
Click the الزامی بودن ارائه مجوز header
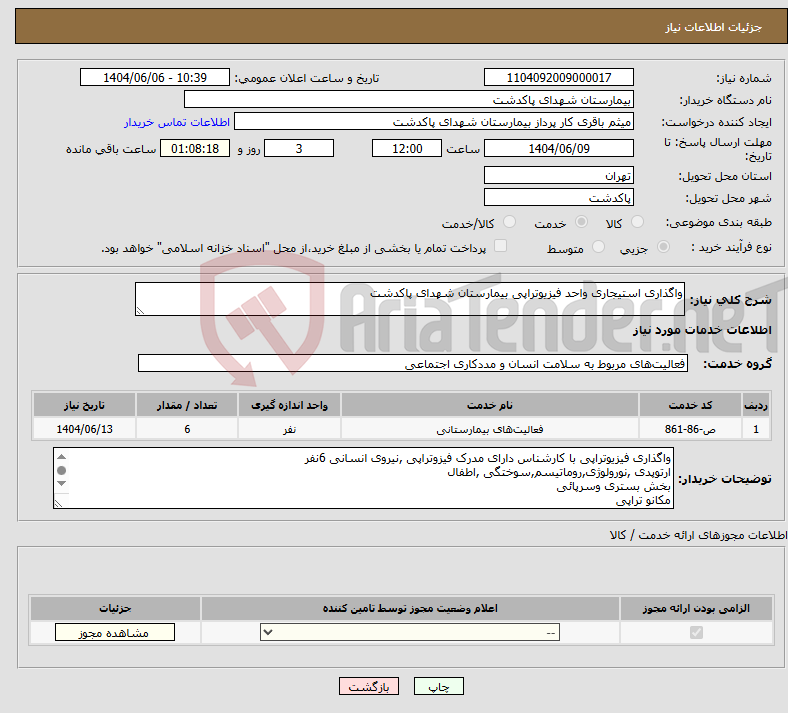pyautogui.click(x=696, y=608)
